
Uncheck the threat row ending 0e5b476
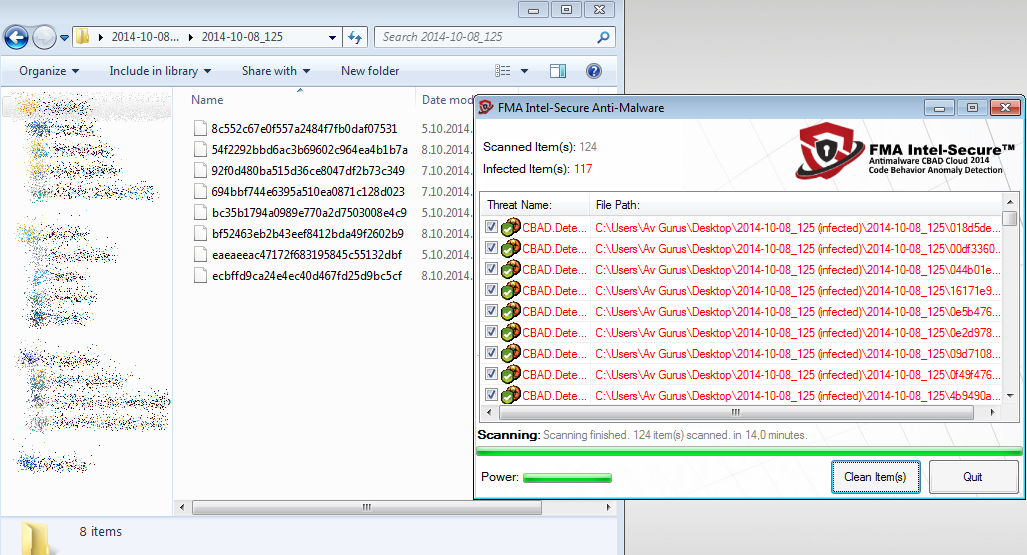pos(491,311)
